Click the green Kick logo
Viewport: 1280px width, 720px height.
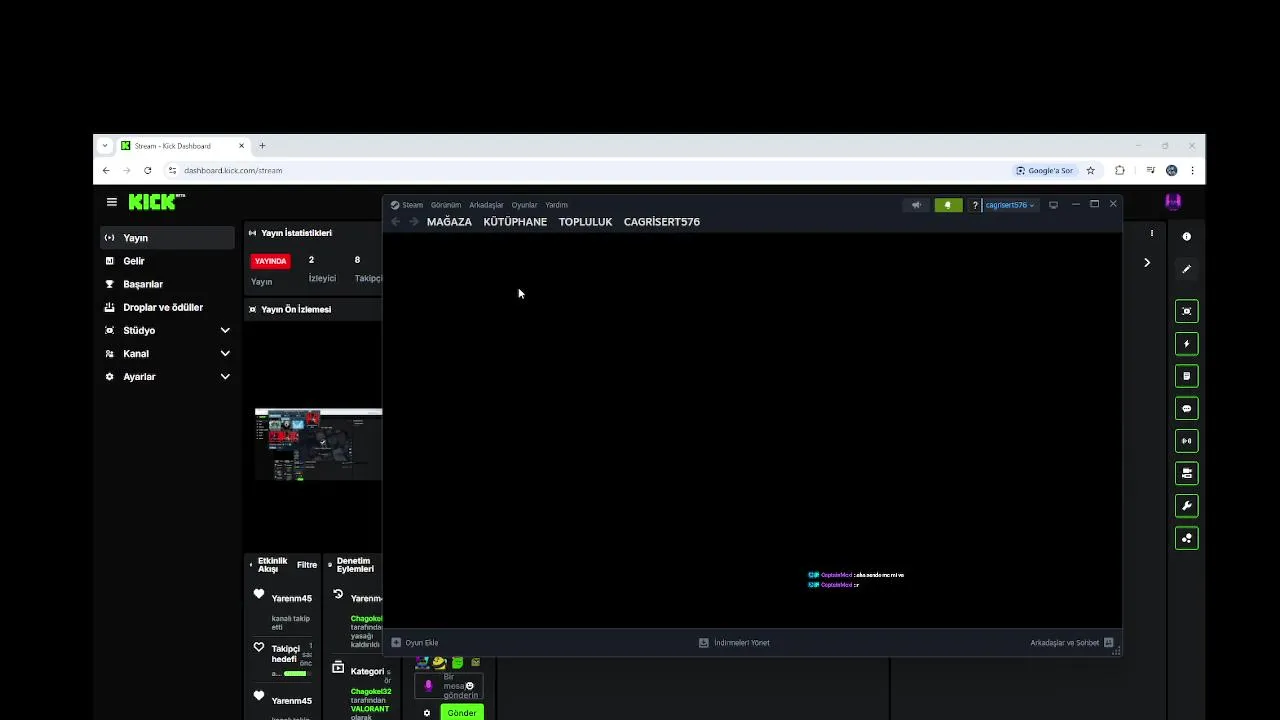coord(156,202)
